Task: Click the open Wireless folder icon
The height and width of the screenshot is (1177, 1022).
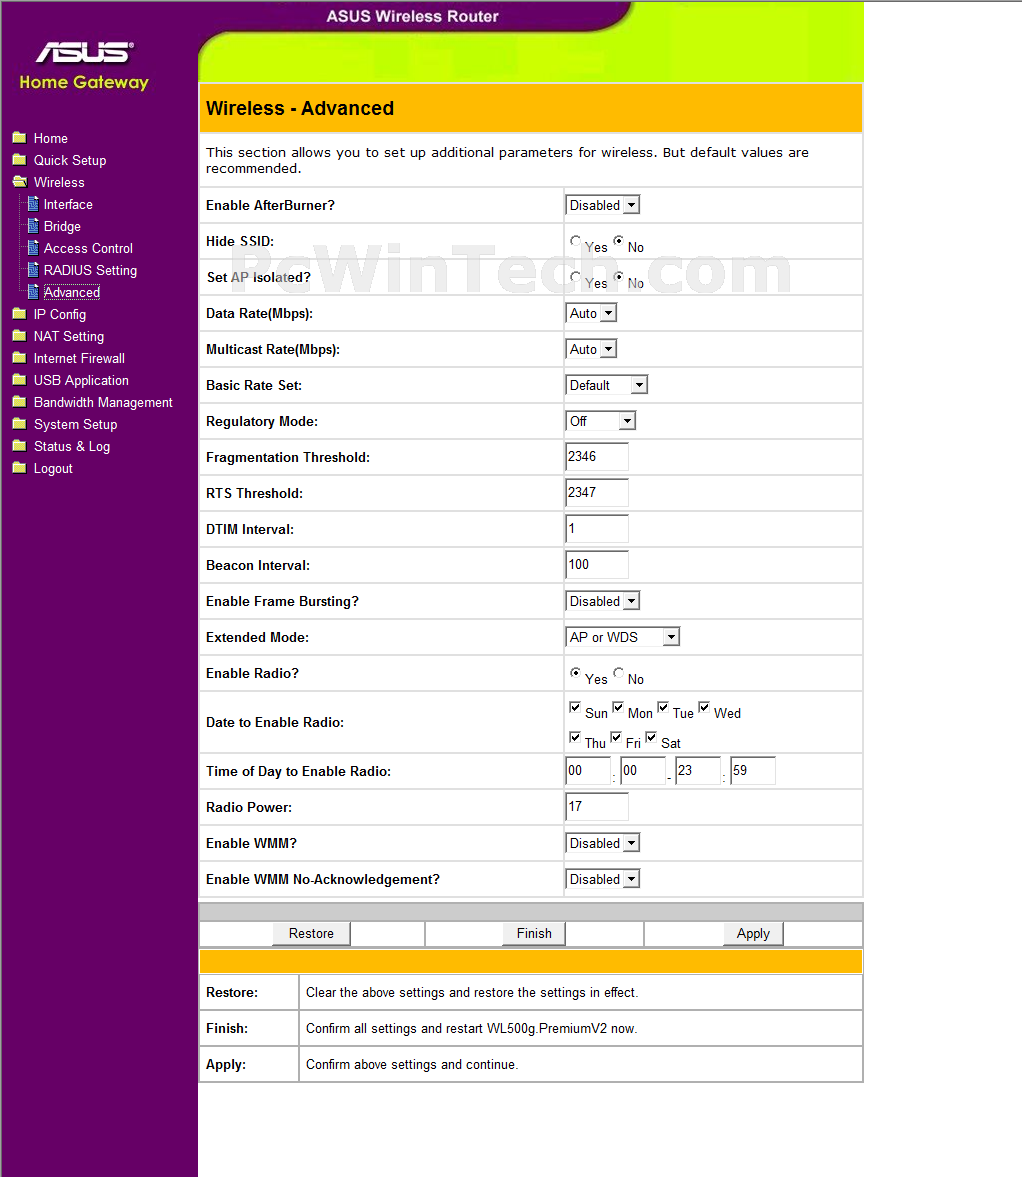Action: 20,182
